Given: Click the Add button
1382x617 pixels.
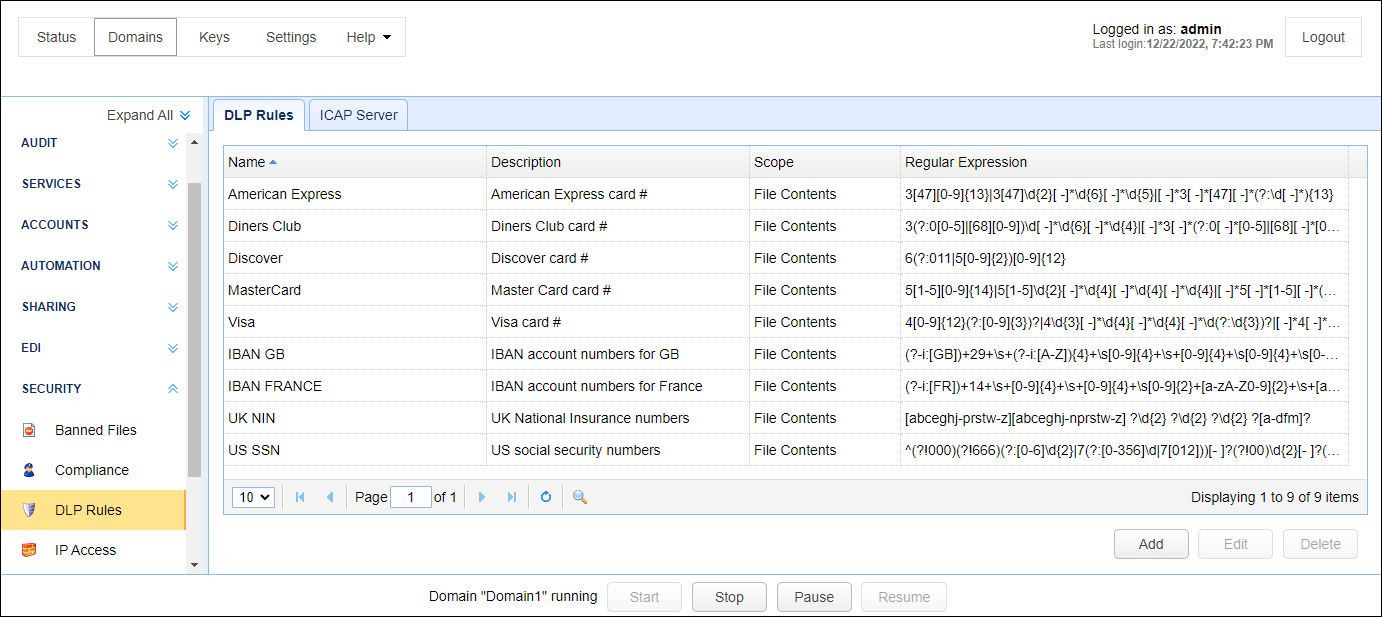Looking at the screenshot, I should click(x=1151, y=544).
